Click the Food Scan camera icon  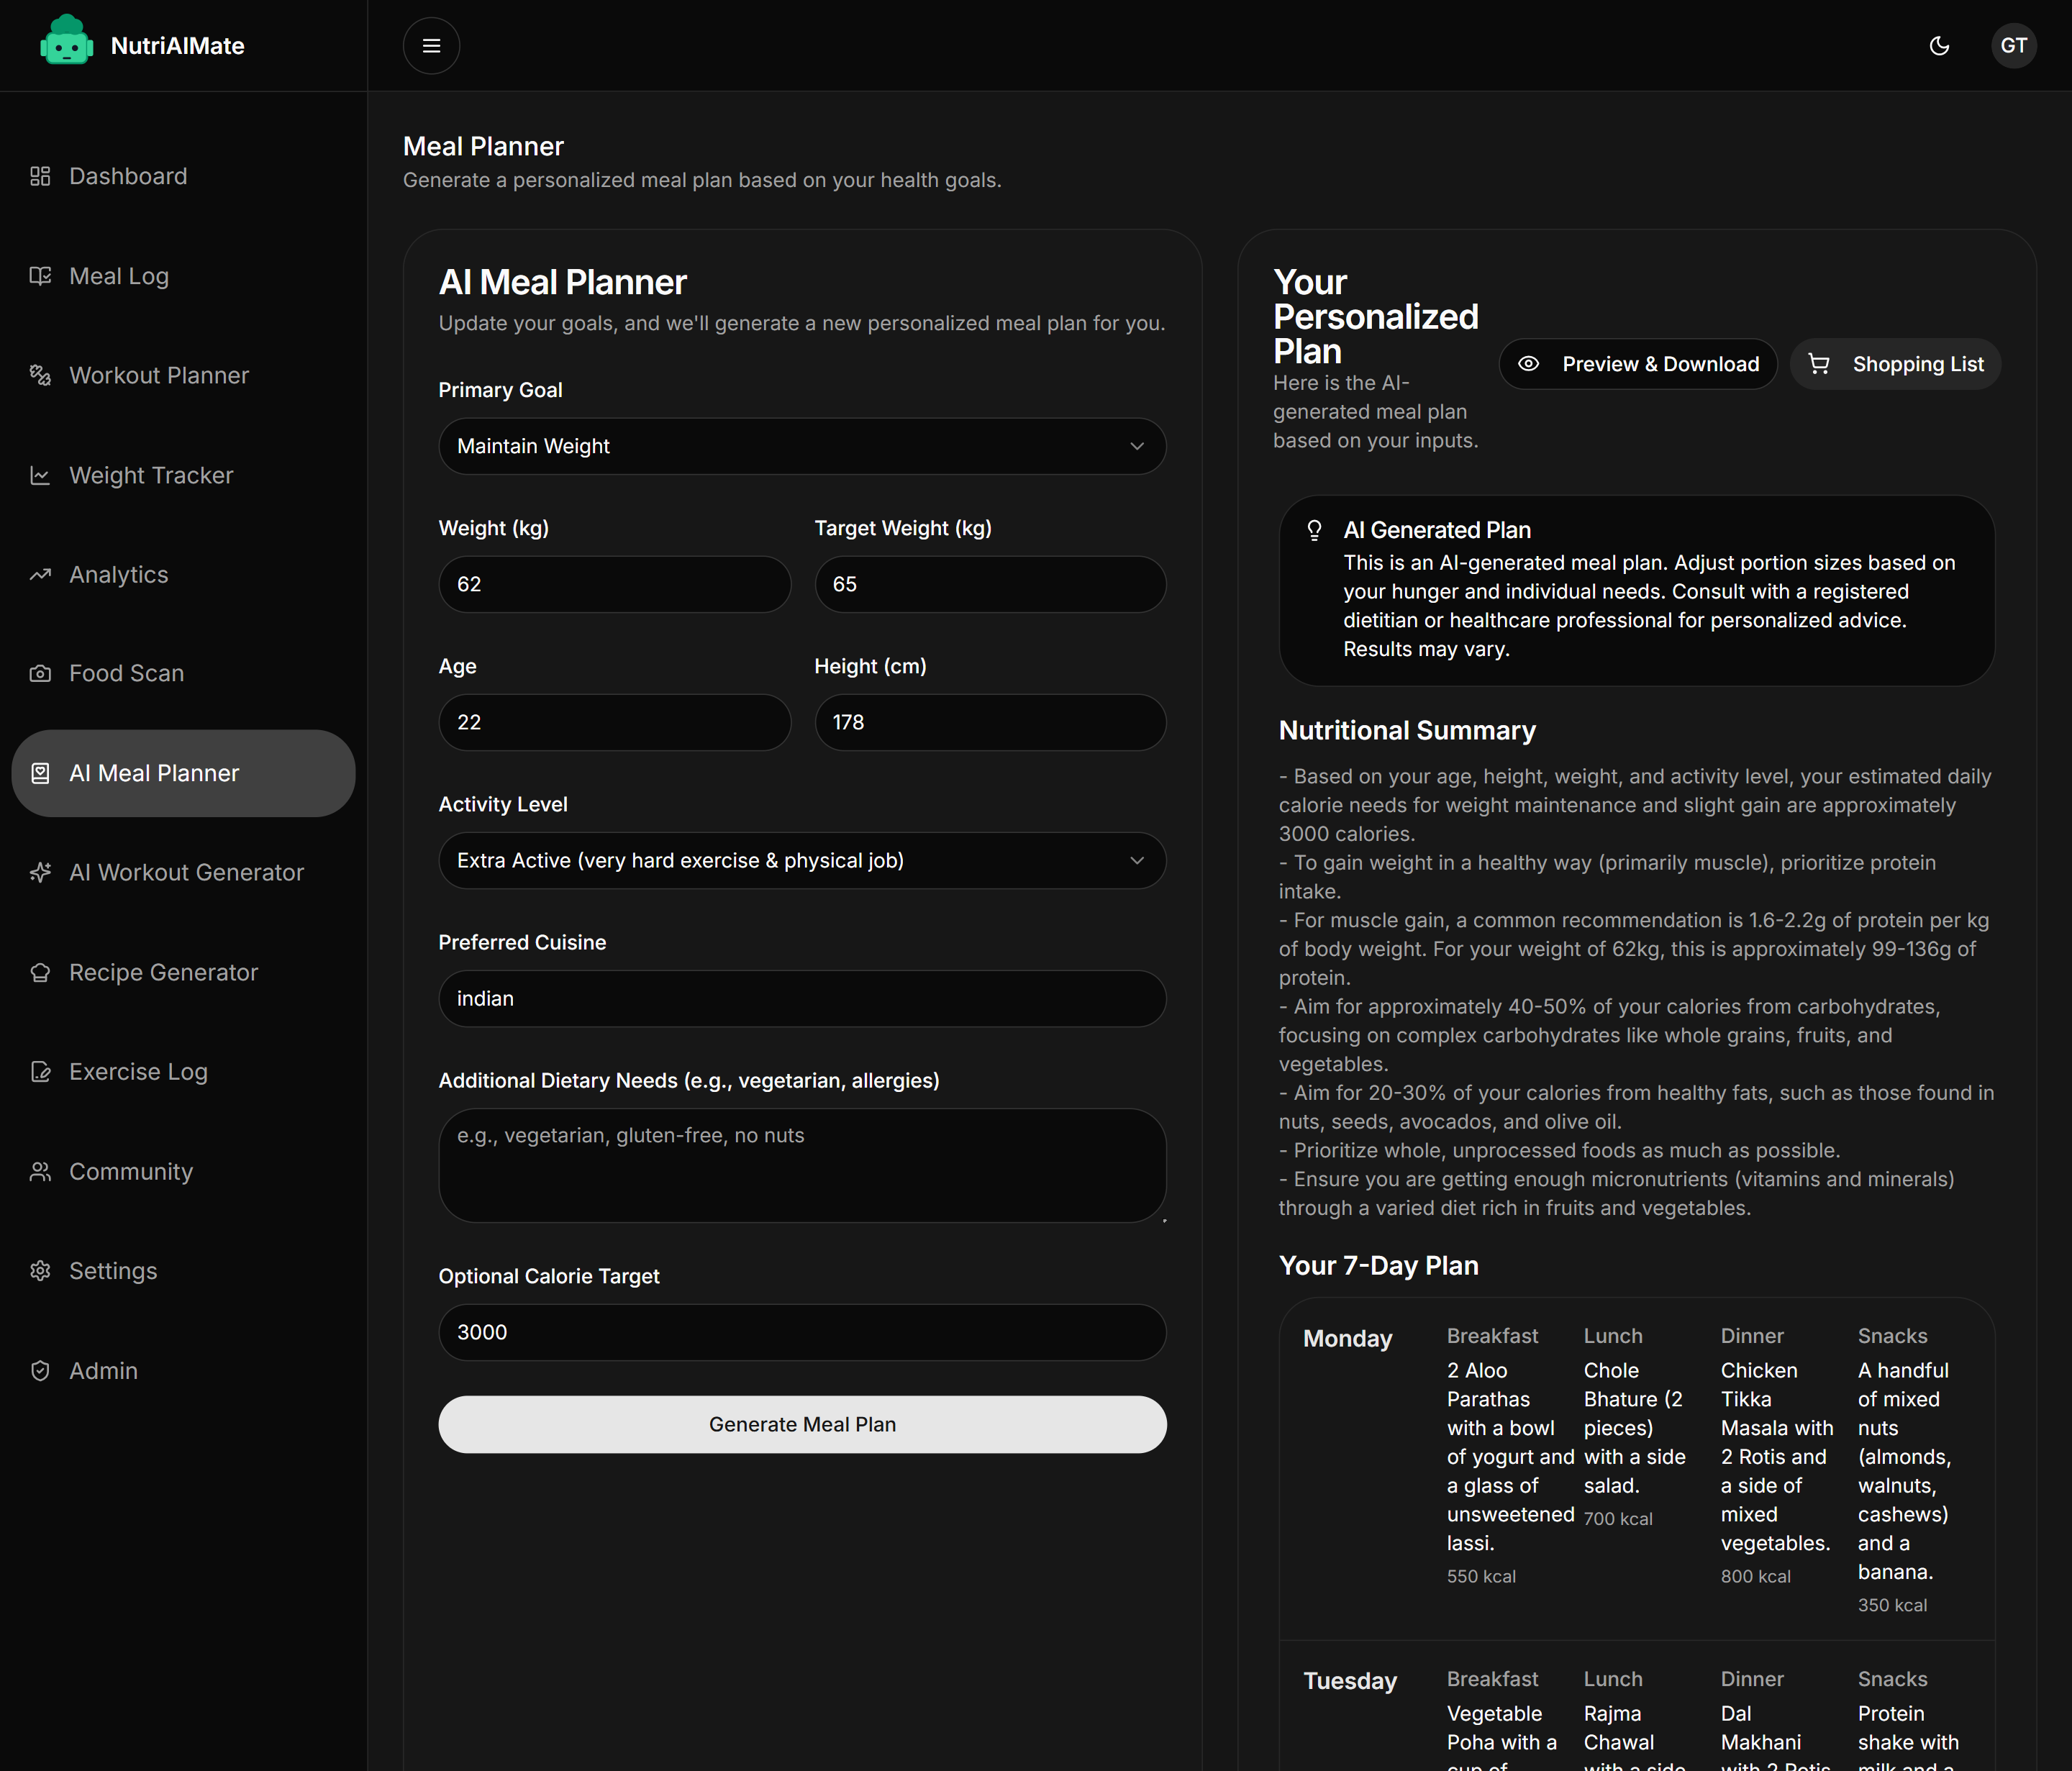(x=40, y=674)
